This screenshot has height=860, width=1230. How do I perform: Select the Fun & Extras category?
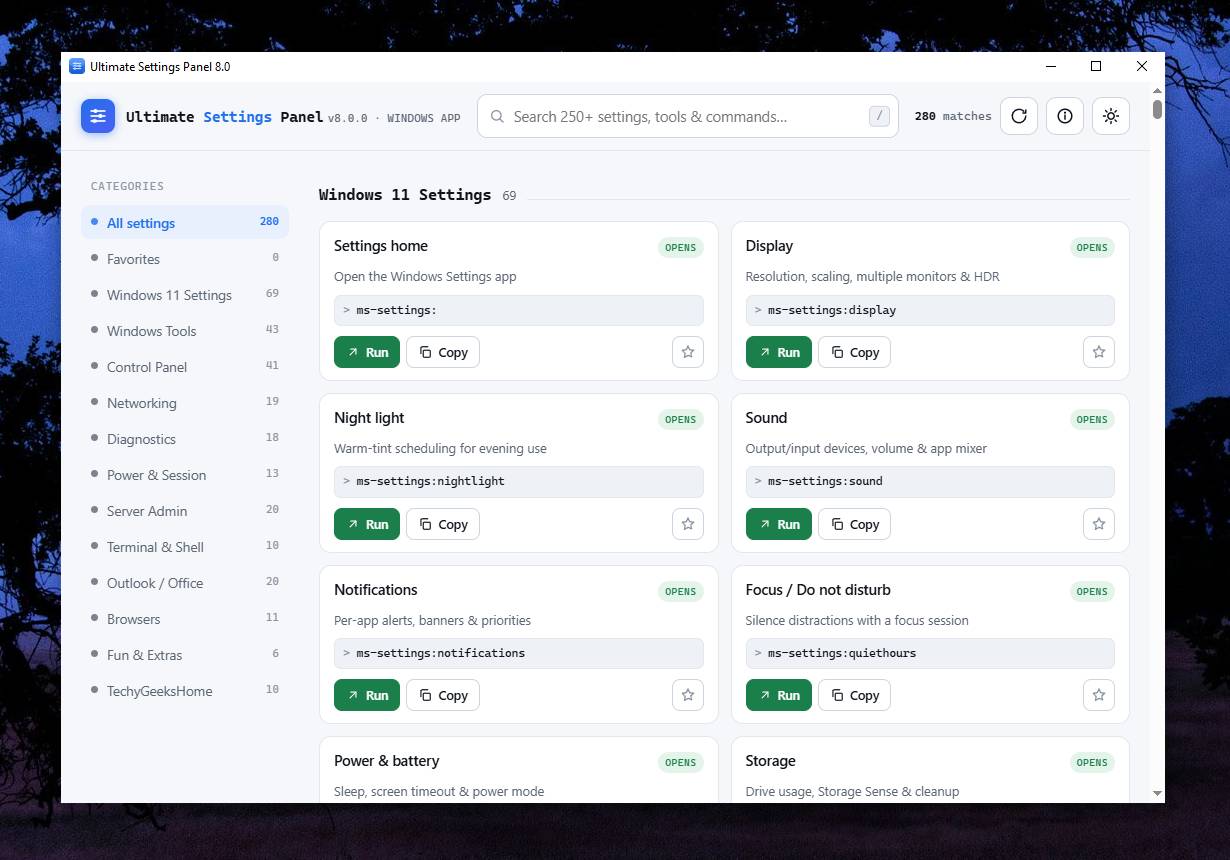click(185, 654)
